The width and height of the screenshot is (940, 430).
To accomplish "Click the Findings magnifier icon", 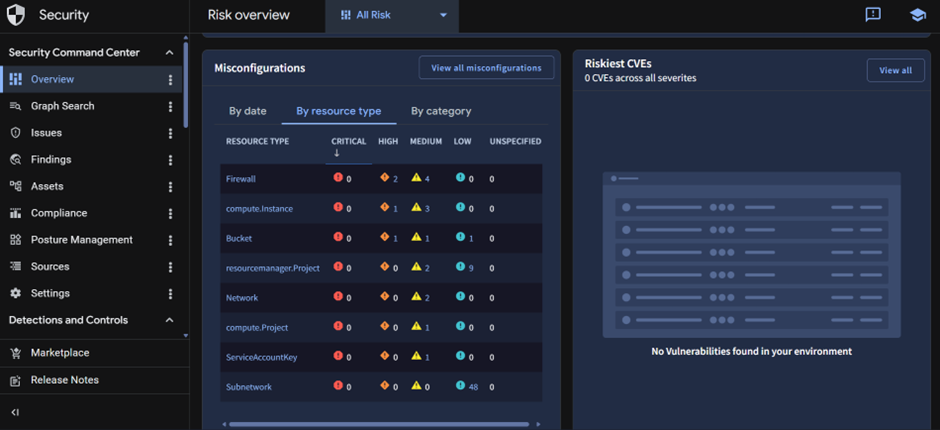I will [16, 160].
